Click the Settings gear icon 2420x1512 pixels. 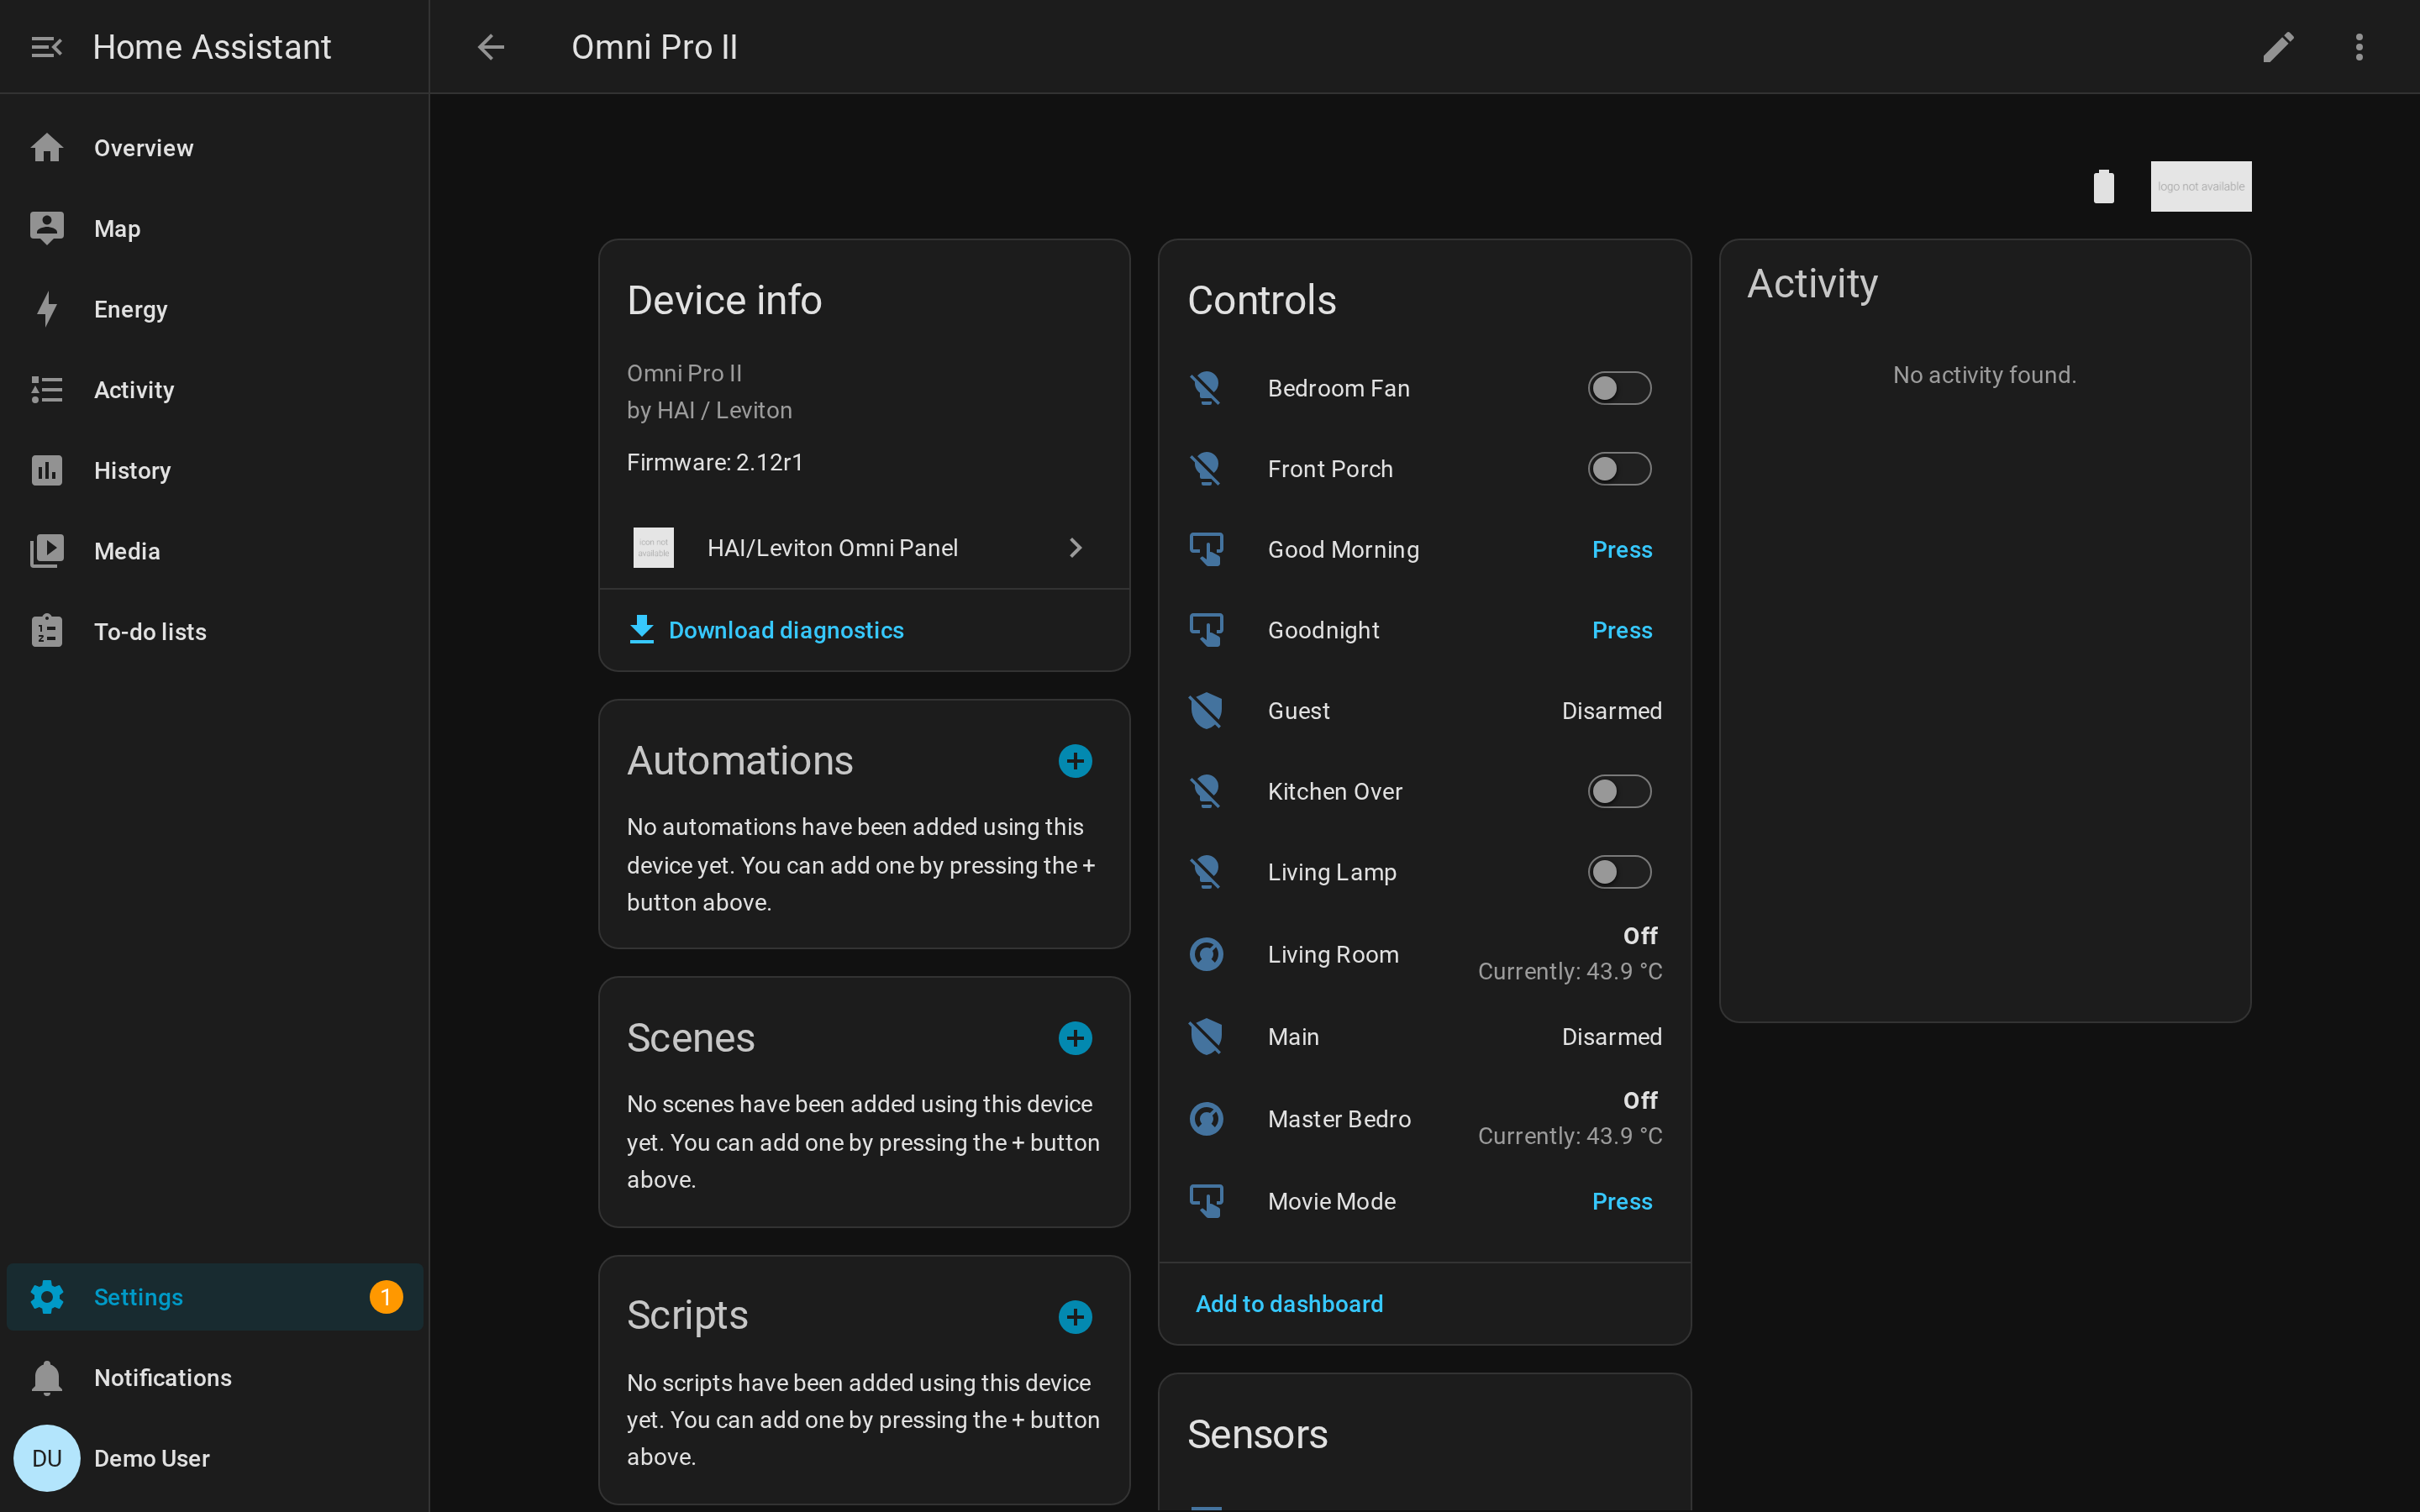pos(47,1297)
